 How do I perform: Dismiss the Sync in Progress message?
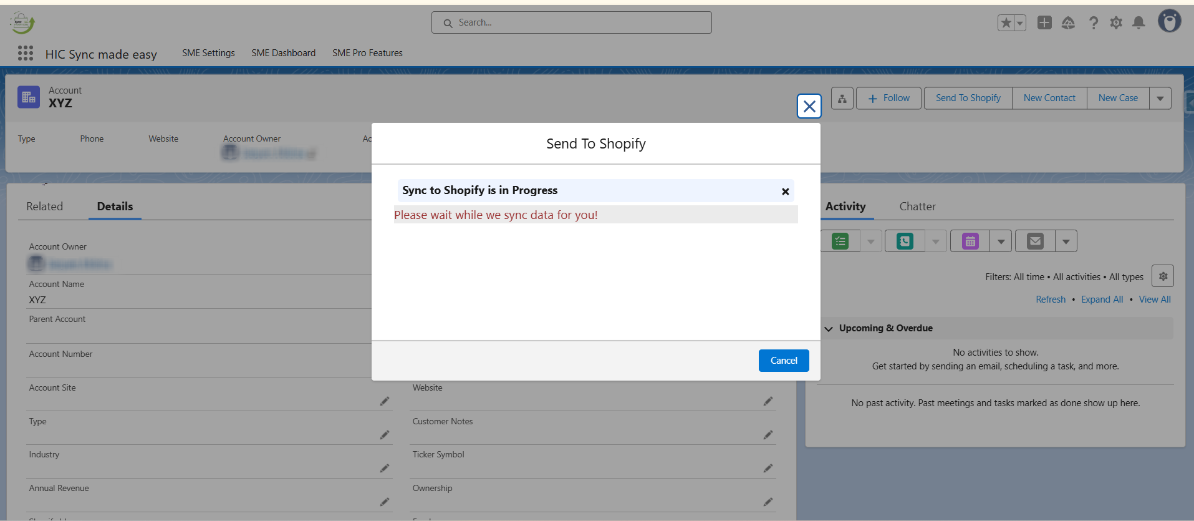click(785, 191)
